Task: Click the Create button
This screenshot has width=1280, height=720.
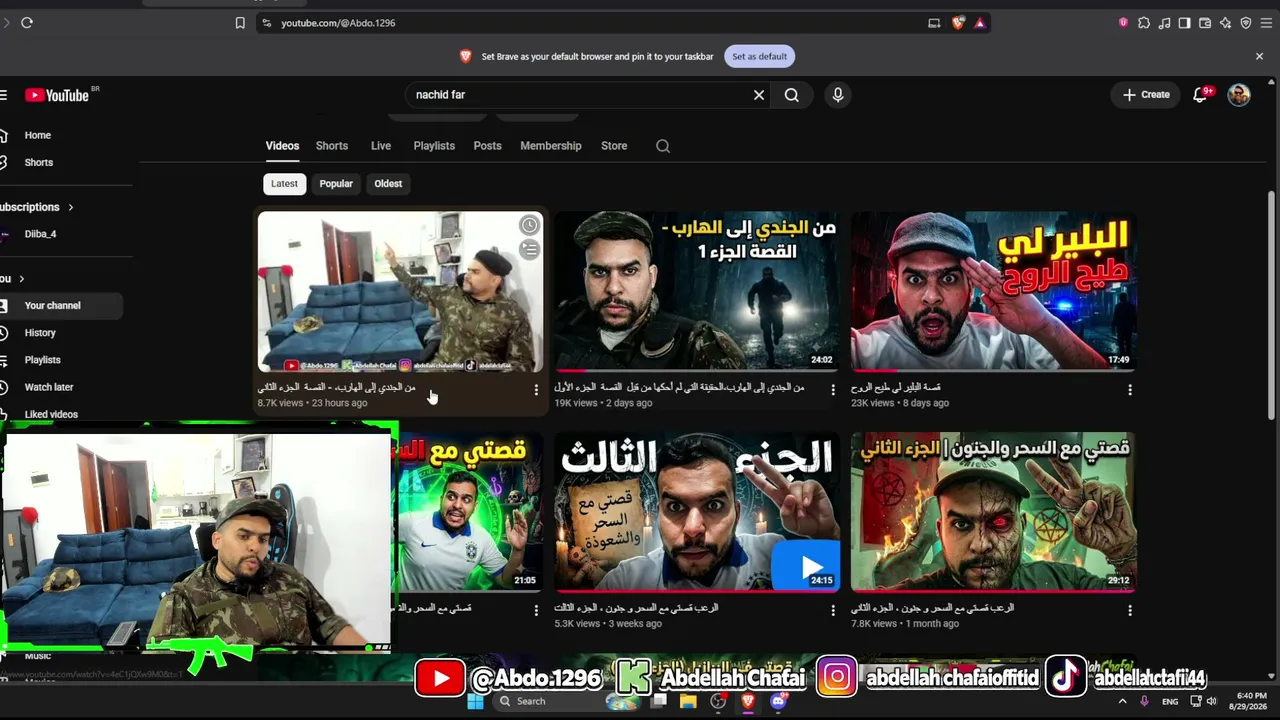Action: [x=1146, y=95]
